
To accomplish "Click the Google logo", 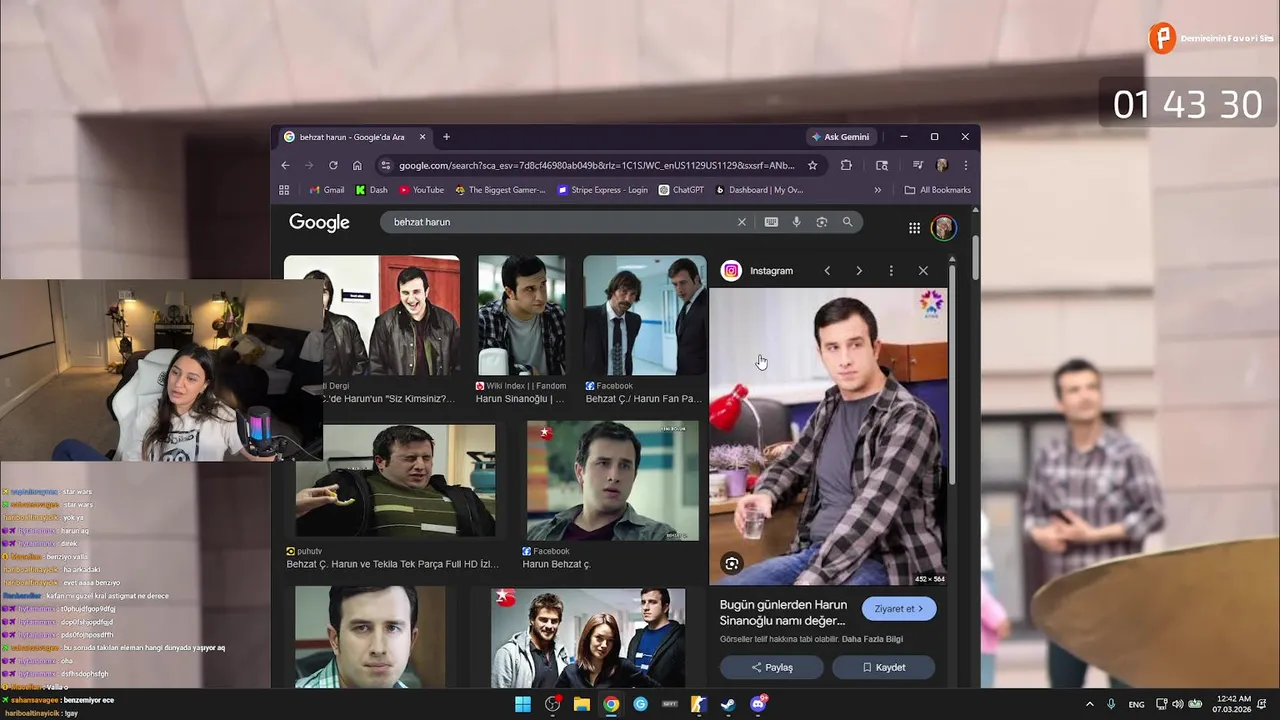I will [319, 222].
